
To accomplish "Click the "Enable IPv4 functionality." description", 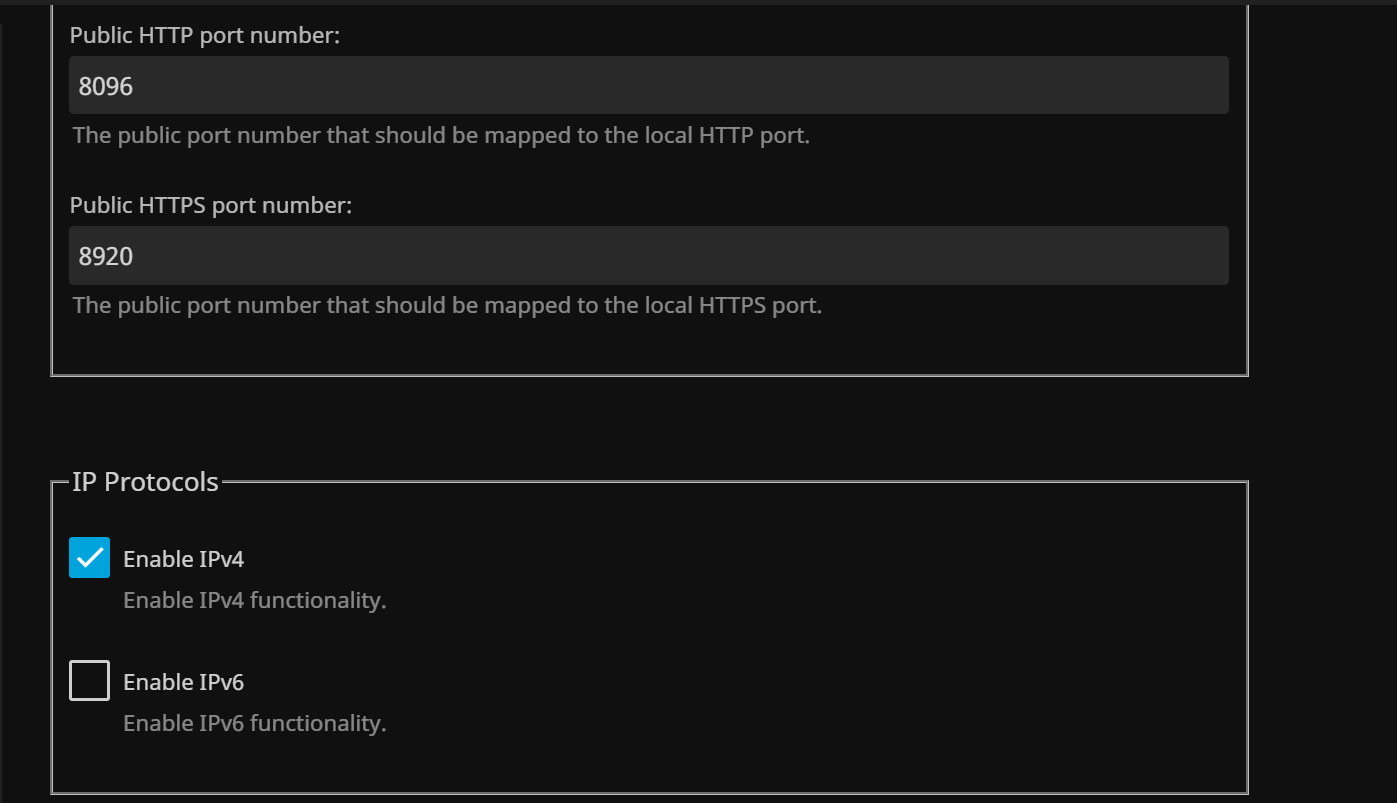I will 254,600.
